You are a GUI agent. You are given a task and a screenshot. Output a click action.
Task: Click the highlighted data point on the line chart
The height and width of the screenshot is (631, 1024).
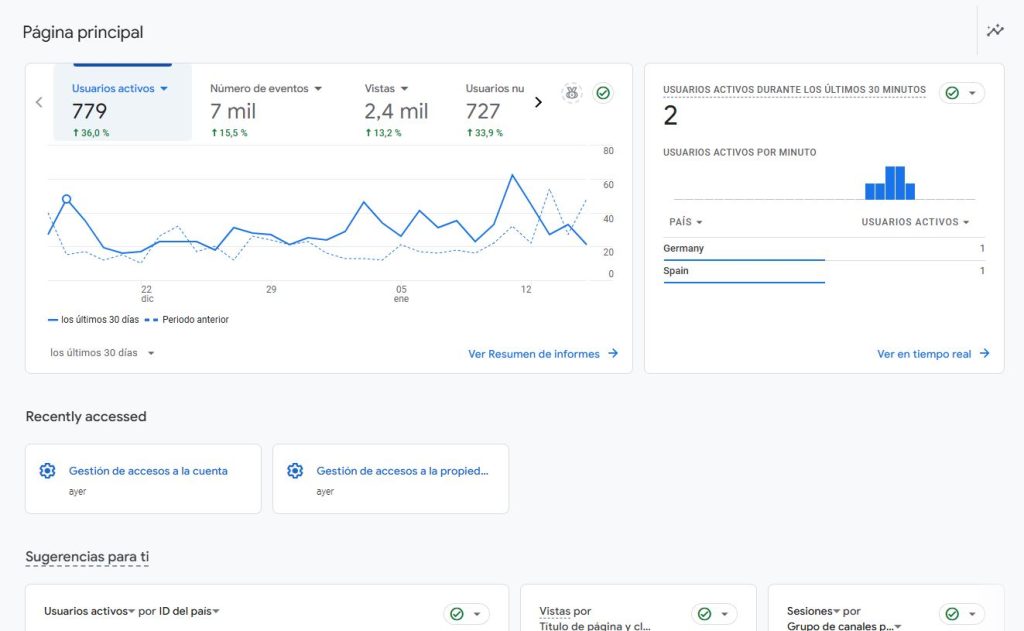pyautogui.click(x=66, y=199)
